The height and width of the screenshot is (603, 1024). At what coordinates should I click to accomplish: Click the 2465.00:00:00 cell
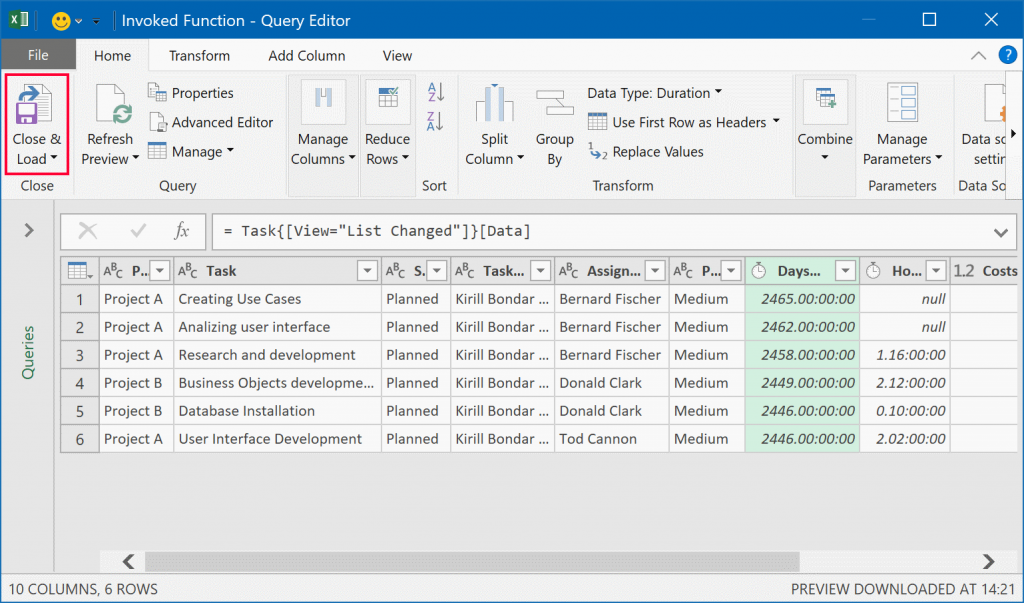[x=802, y=299]
